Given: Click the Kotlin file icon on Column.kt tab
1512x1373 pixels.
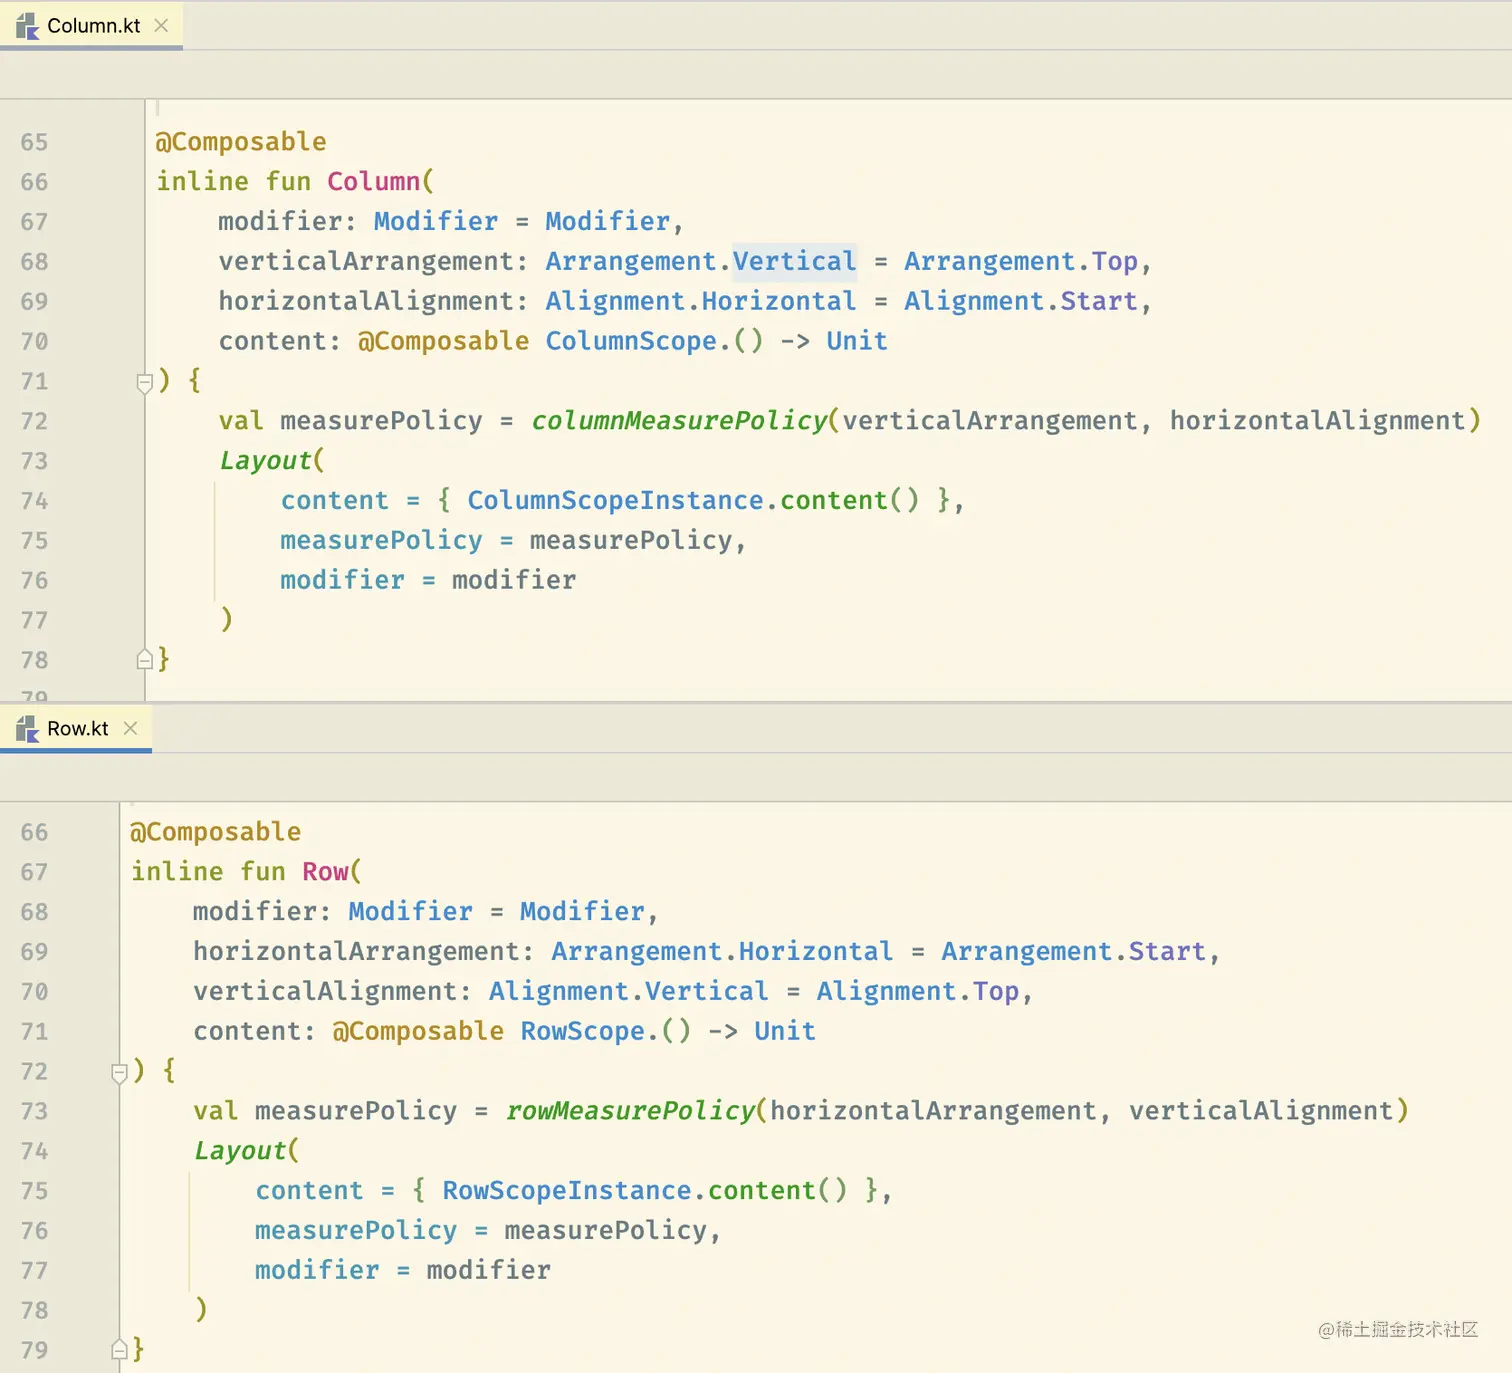Looking at the screenshot, I should tap(27, 26).
